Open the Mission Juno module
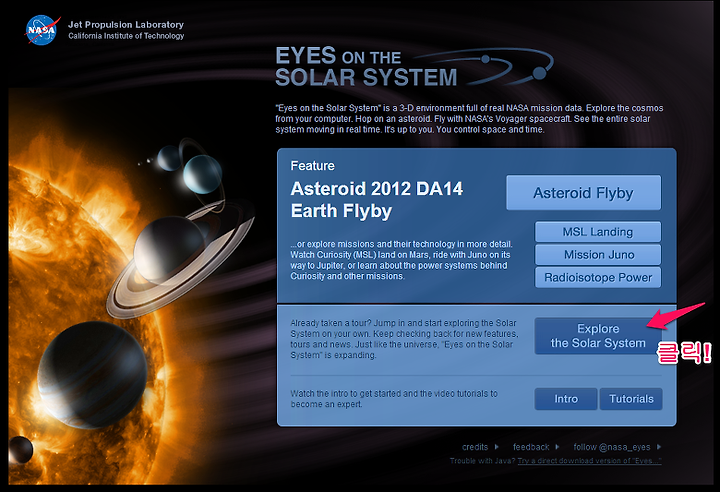This screenshot has width=720, height=492. (598, 254)
